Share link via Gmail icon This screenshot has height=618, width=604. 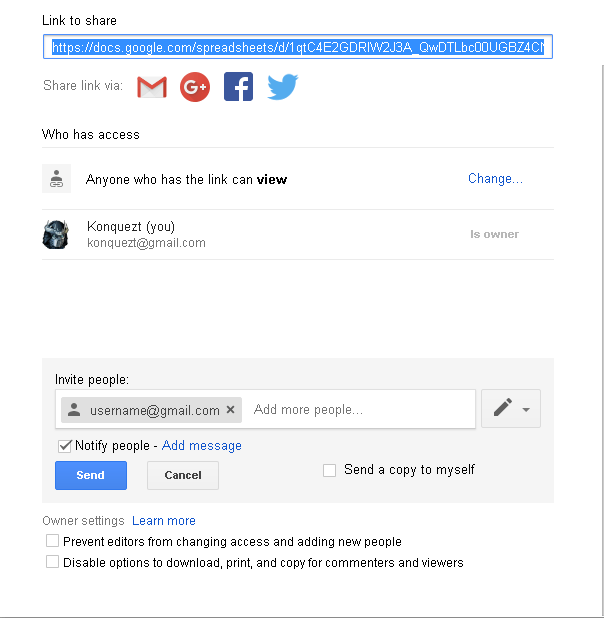(152, 87)
